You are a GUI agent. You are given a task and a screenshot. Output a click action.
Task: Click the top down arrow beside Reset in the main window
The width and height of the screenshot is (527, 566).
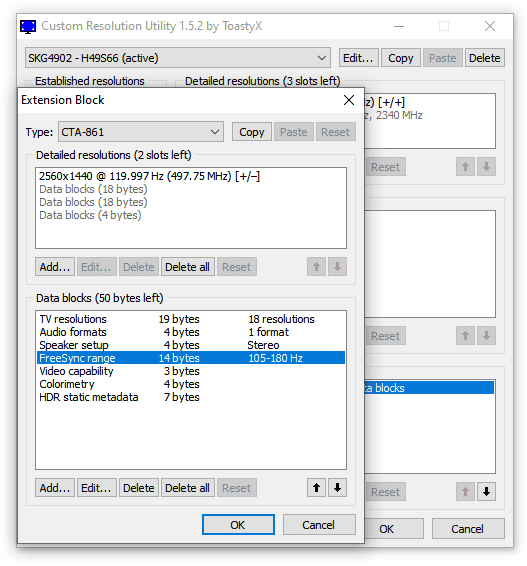pyautogui.click(x=486, y=167)
